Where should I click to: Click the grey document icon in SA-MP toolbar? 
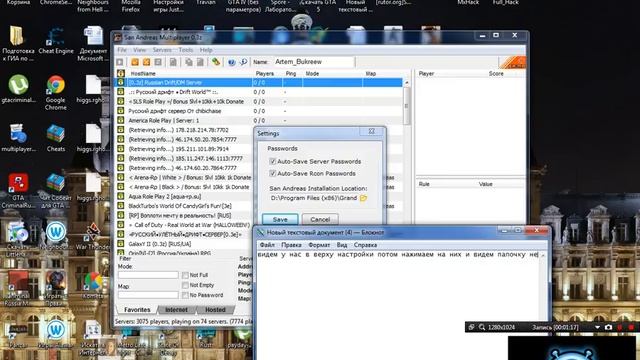point(173,62)
